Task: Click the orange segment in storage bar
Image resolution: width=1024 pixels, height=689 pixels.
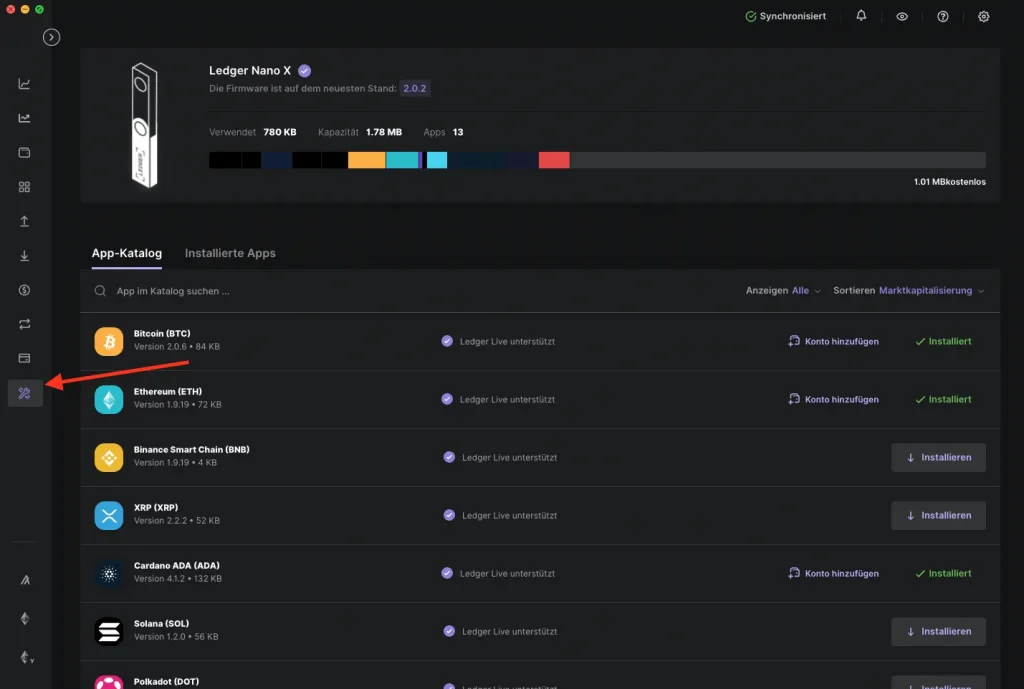Action: click(x=366, y=160)
